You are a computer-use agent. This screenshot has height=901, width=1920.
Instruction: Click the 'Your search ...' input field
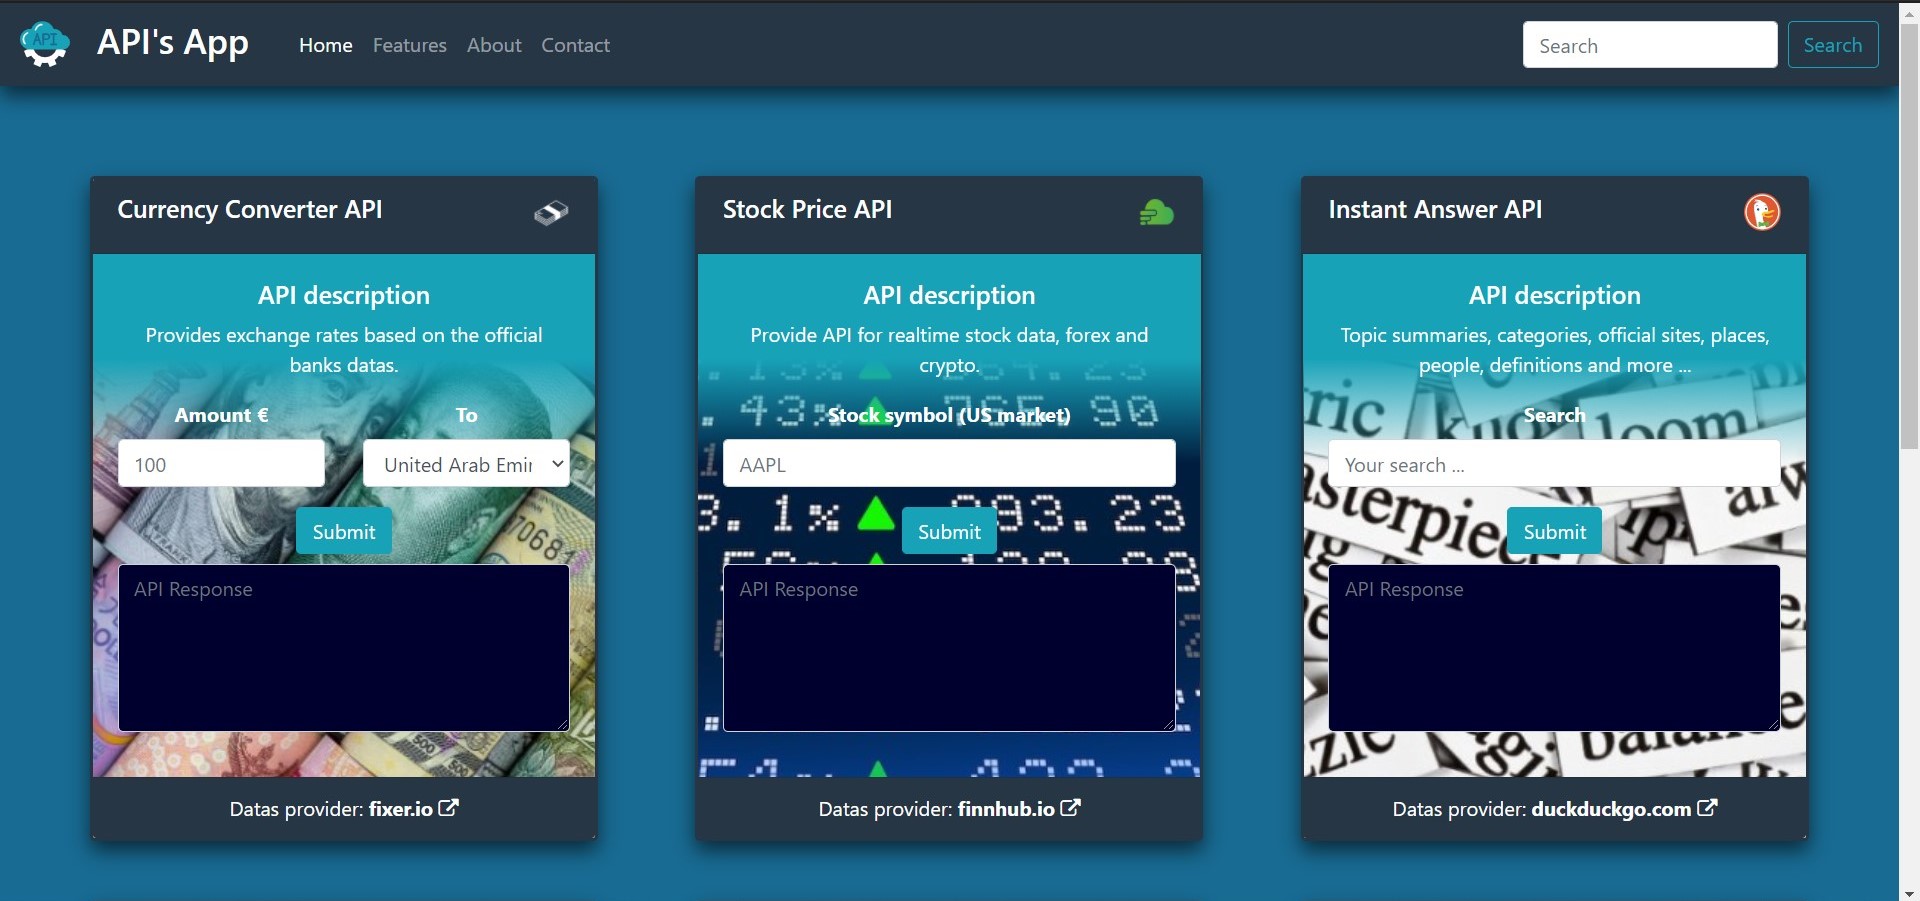(1553, 464)
